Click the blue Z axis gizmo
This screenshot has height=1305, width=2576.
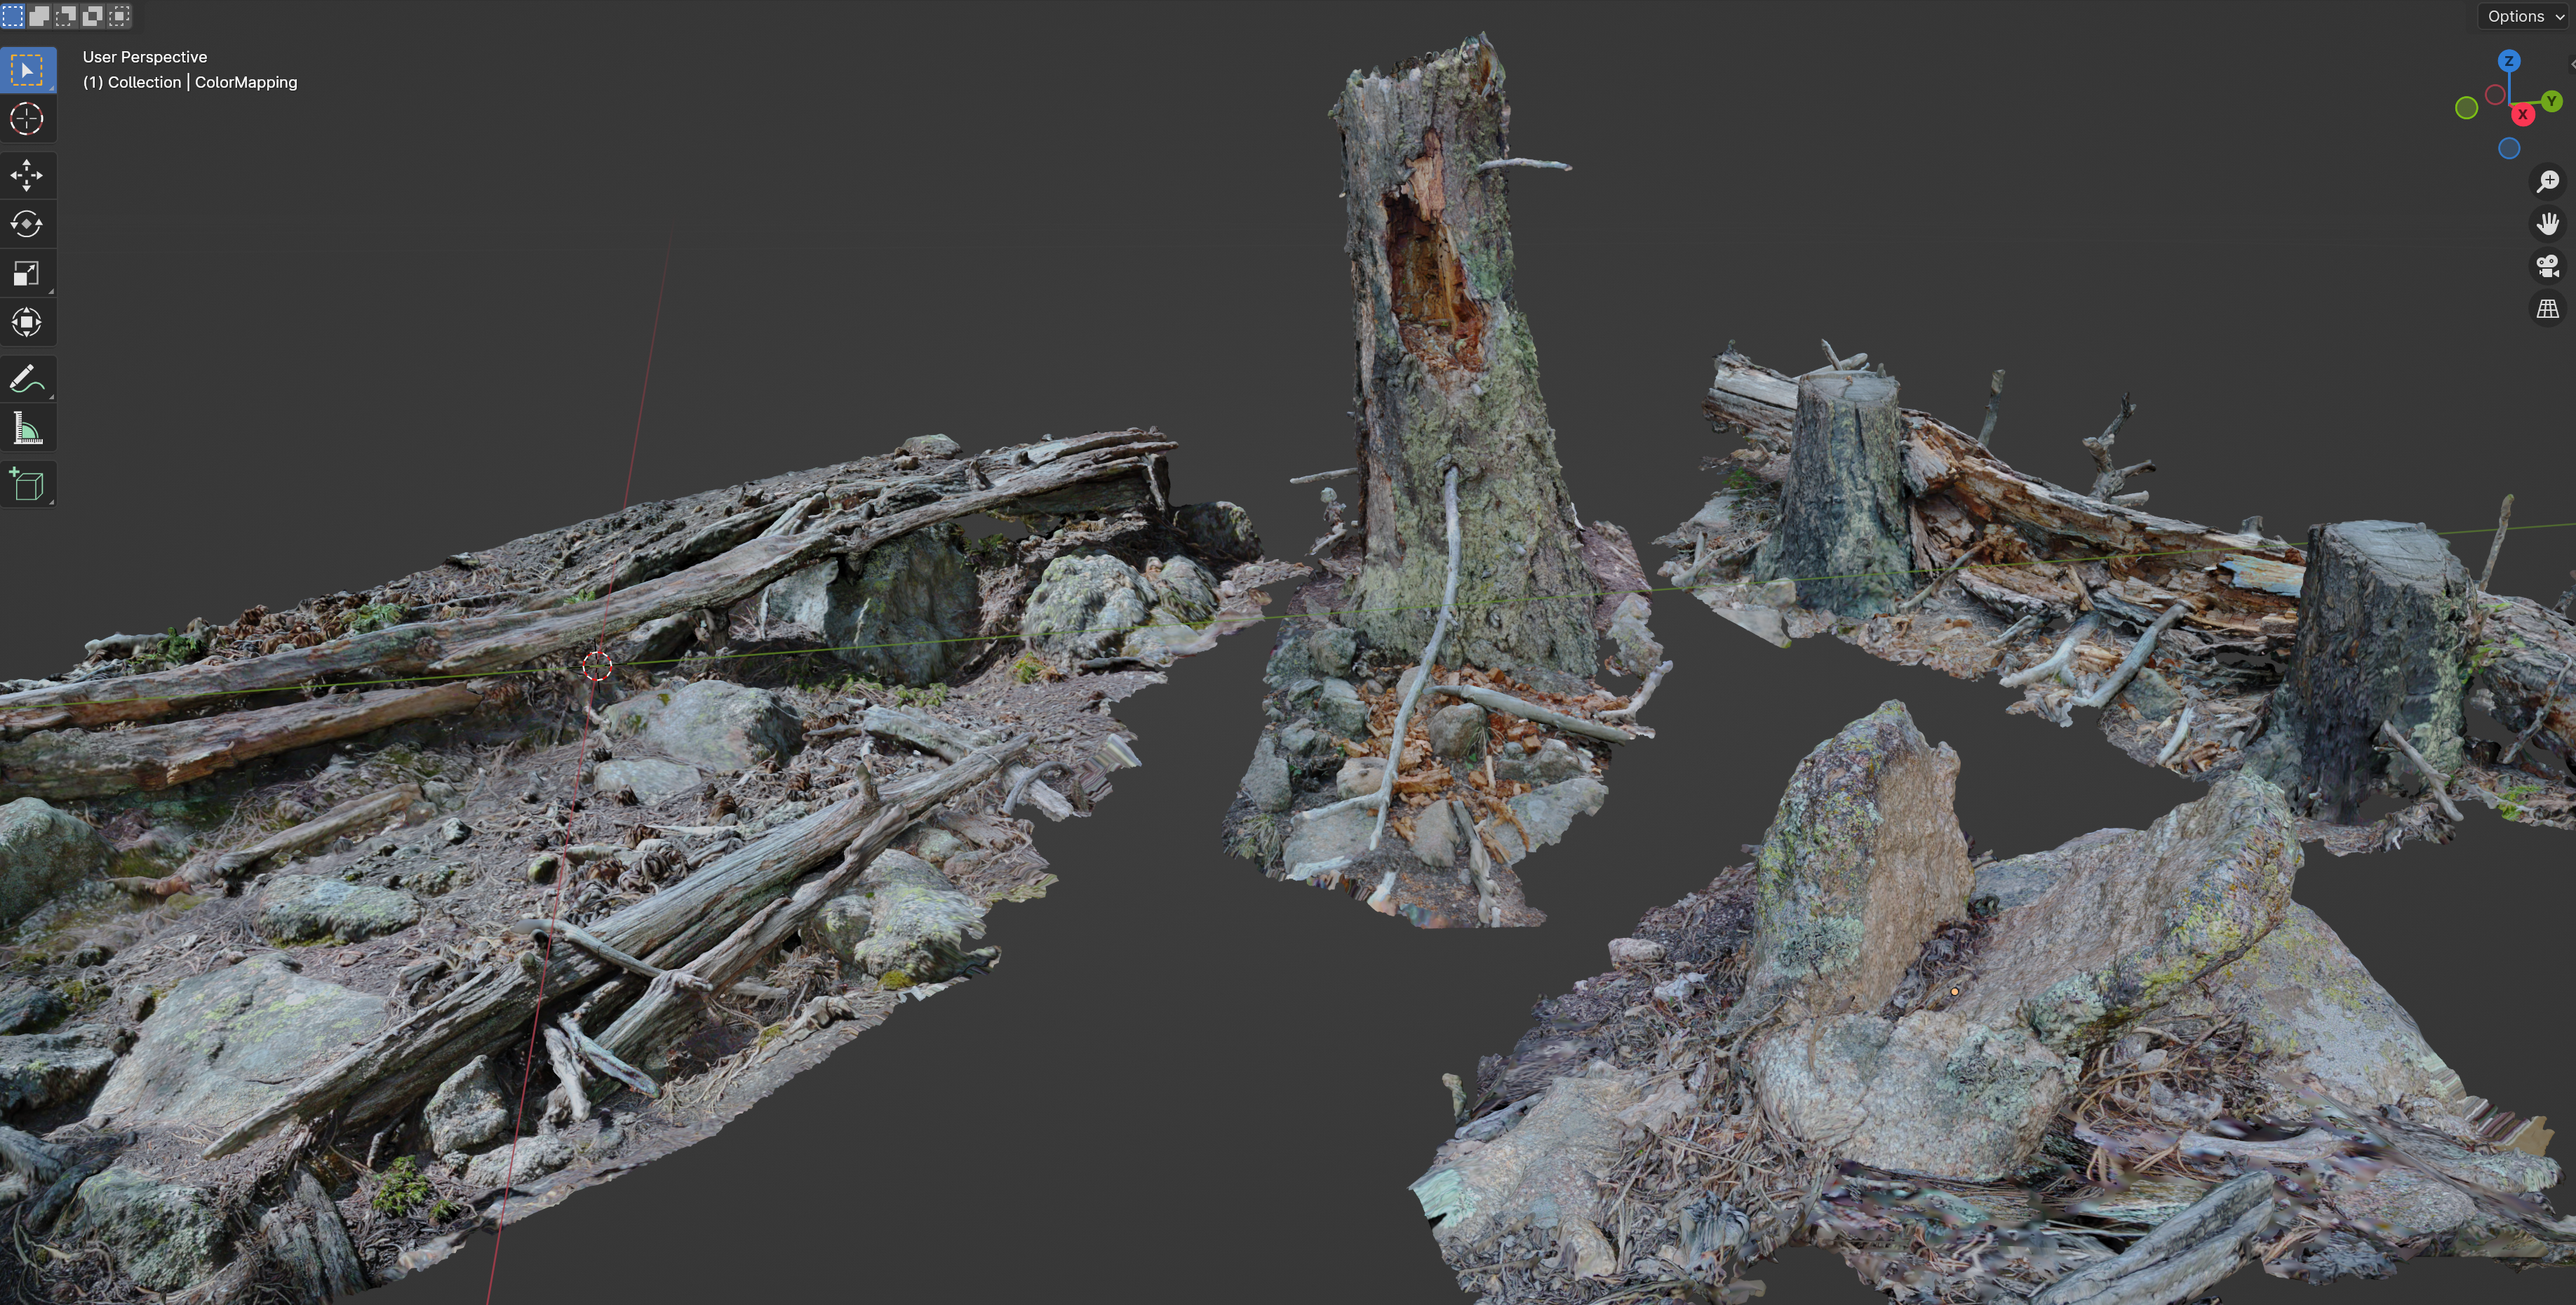coord(2508,61)
